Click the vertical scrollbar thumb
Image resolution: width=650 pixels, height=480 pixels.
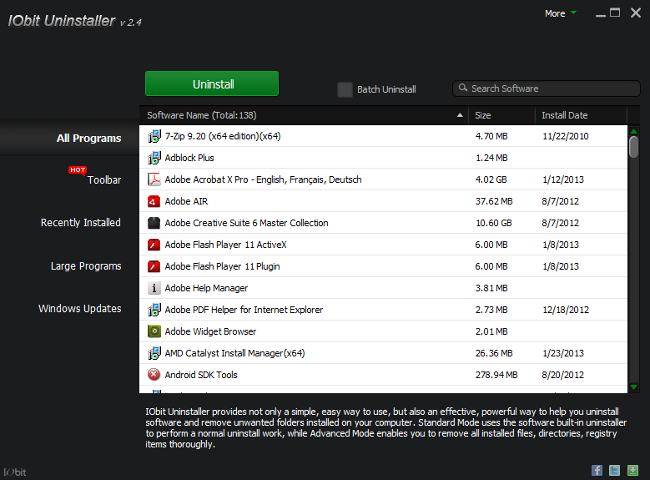pos(633,147)
